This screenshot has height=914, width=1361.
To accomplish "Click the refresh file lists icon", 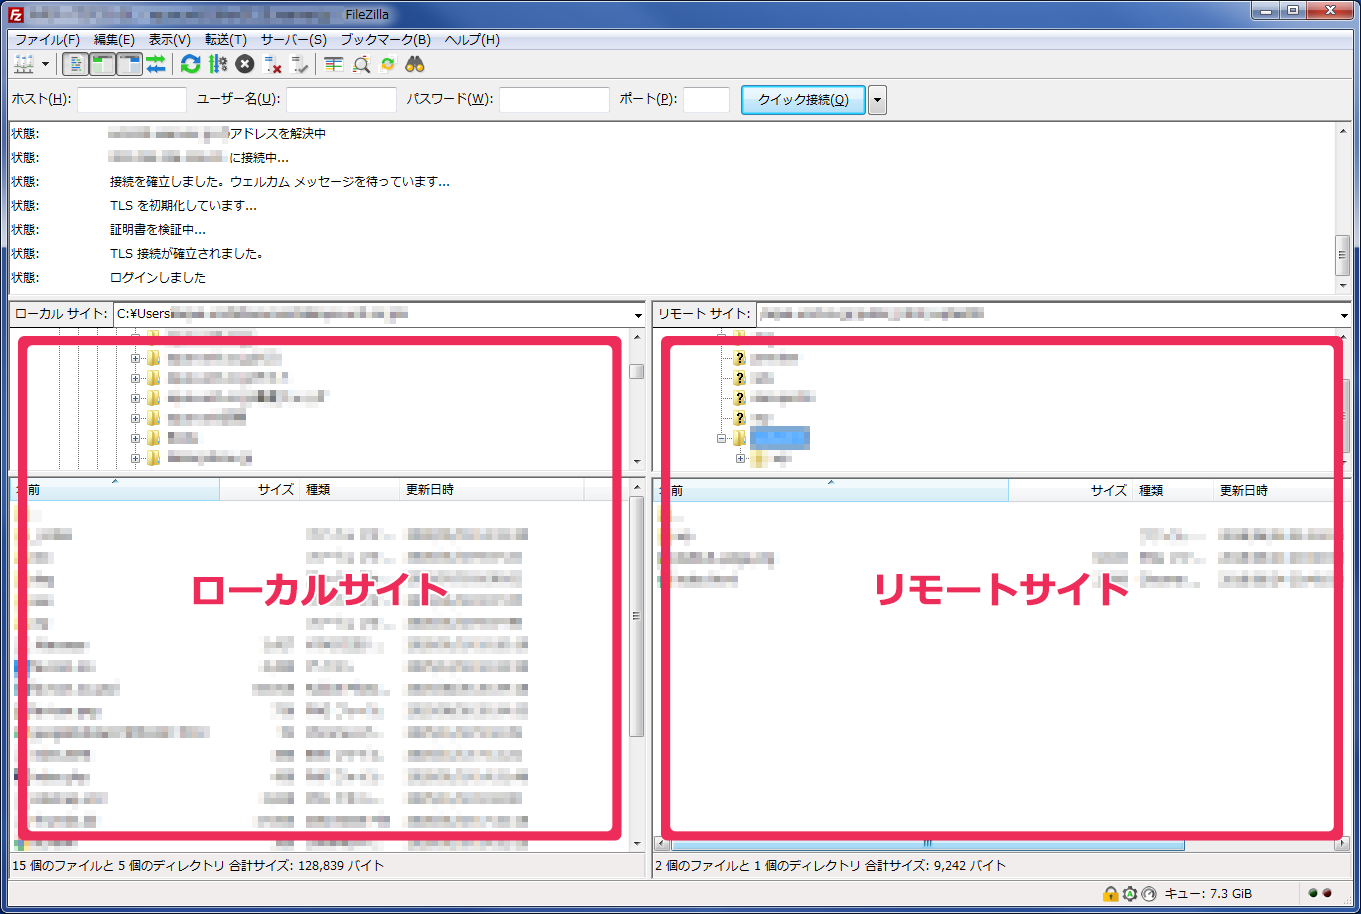I will 190,65.
